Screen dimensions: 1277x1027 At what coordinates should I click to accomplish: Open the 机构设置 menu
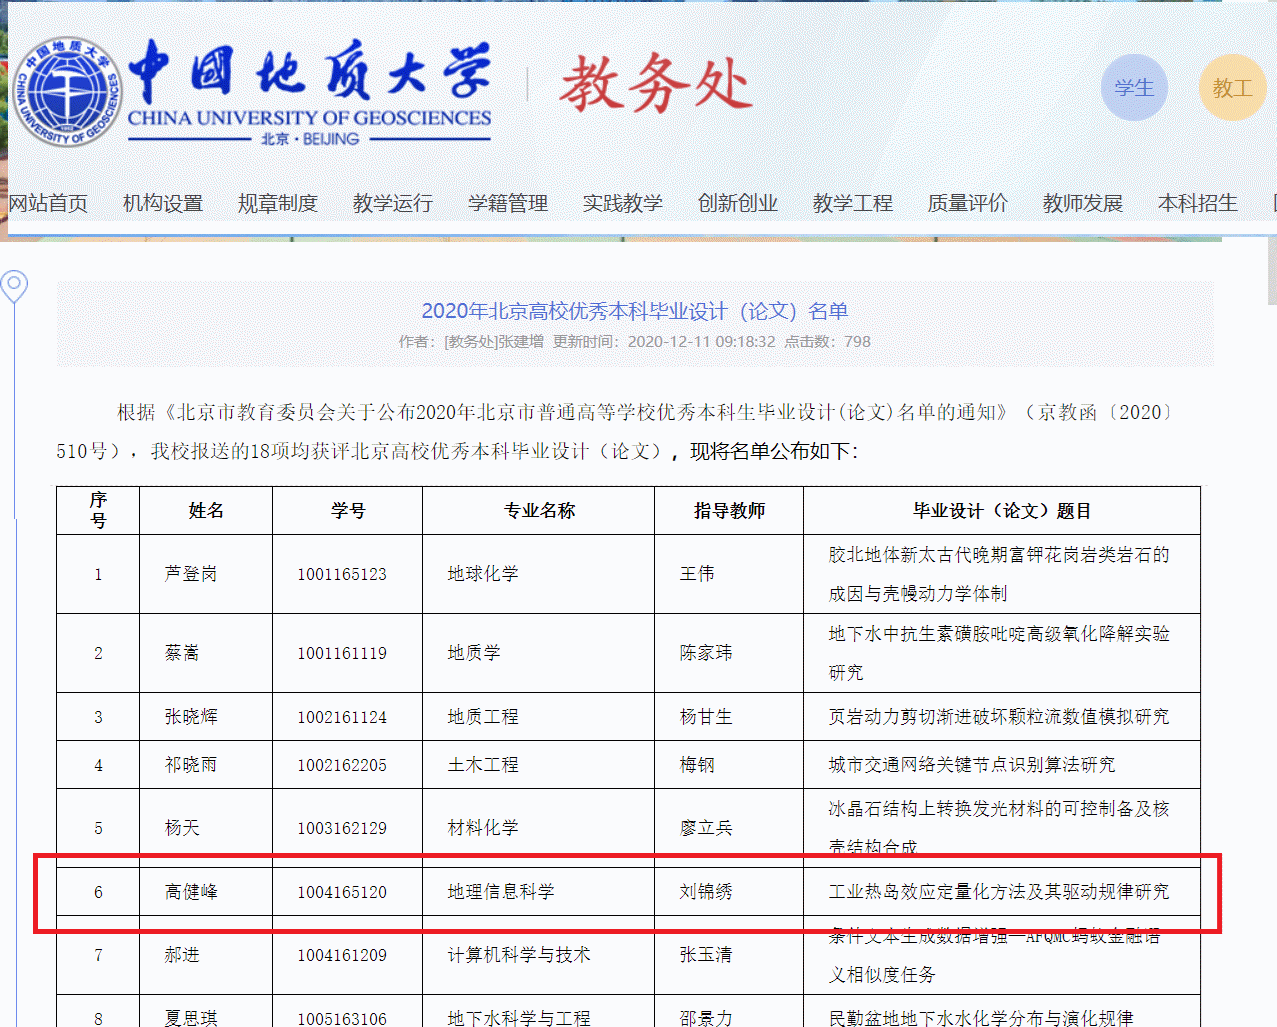click(163, 203)
